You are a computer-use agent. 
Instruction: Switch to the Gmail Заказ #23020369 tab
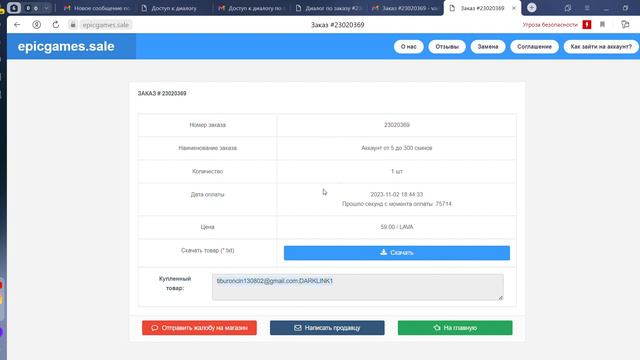tap(405, 8)
